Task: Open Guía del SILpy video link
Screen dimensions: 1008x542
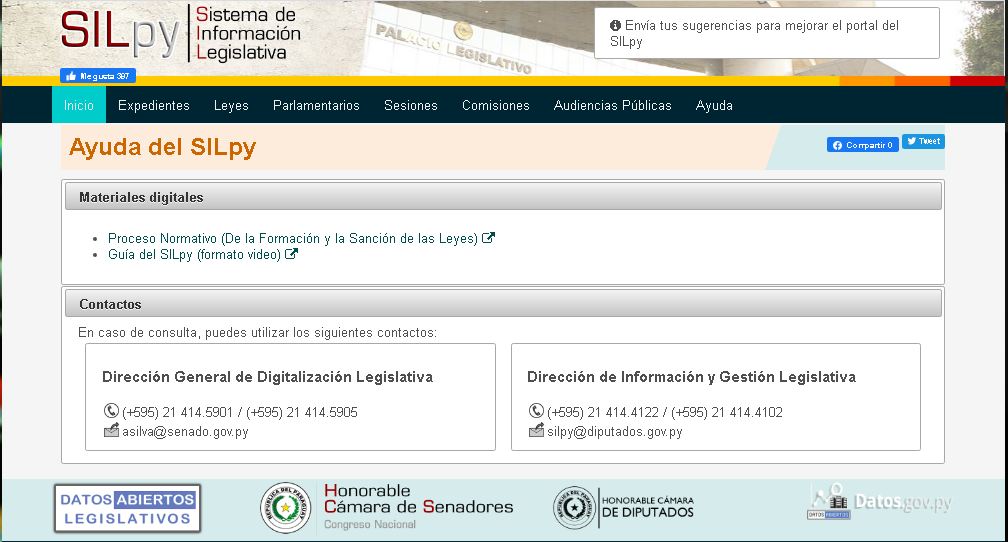Action: point(194,255)
